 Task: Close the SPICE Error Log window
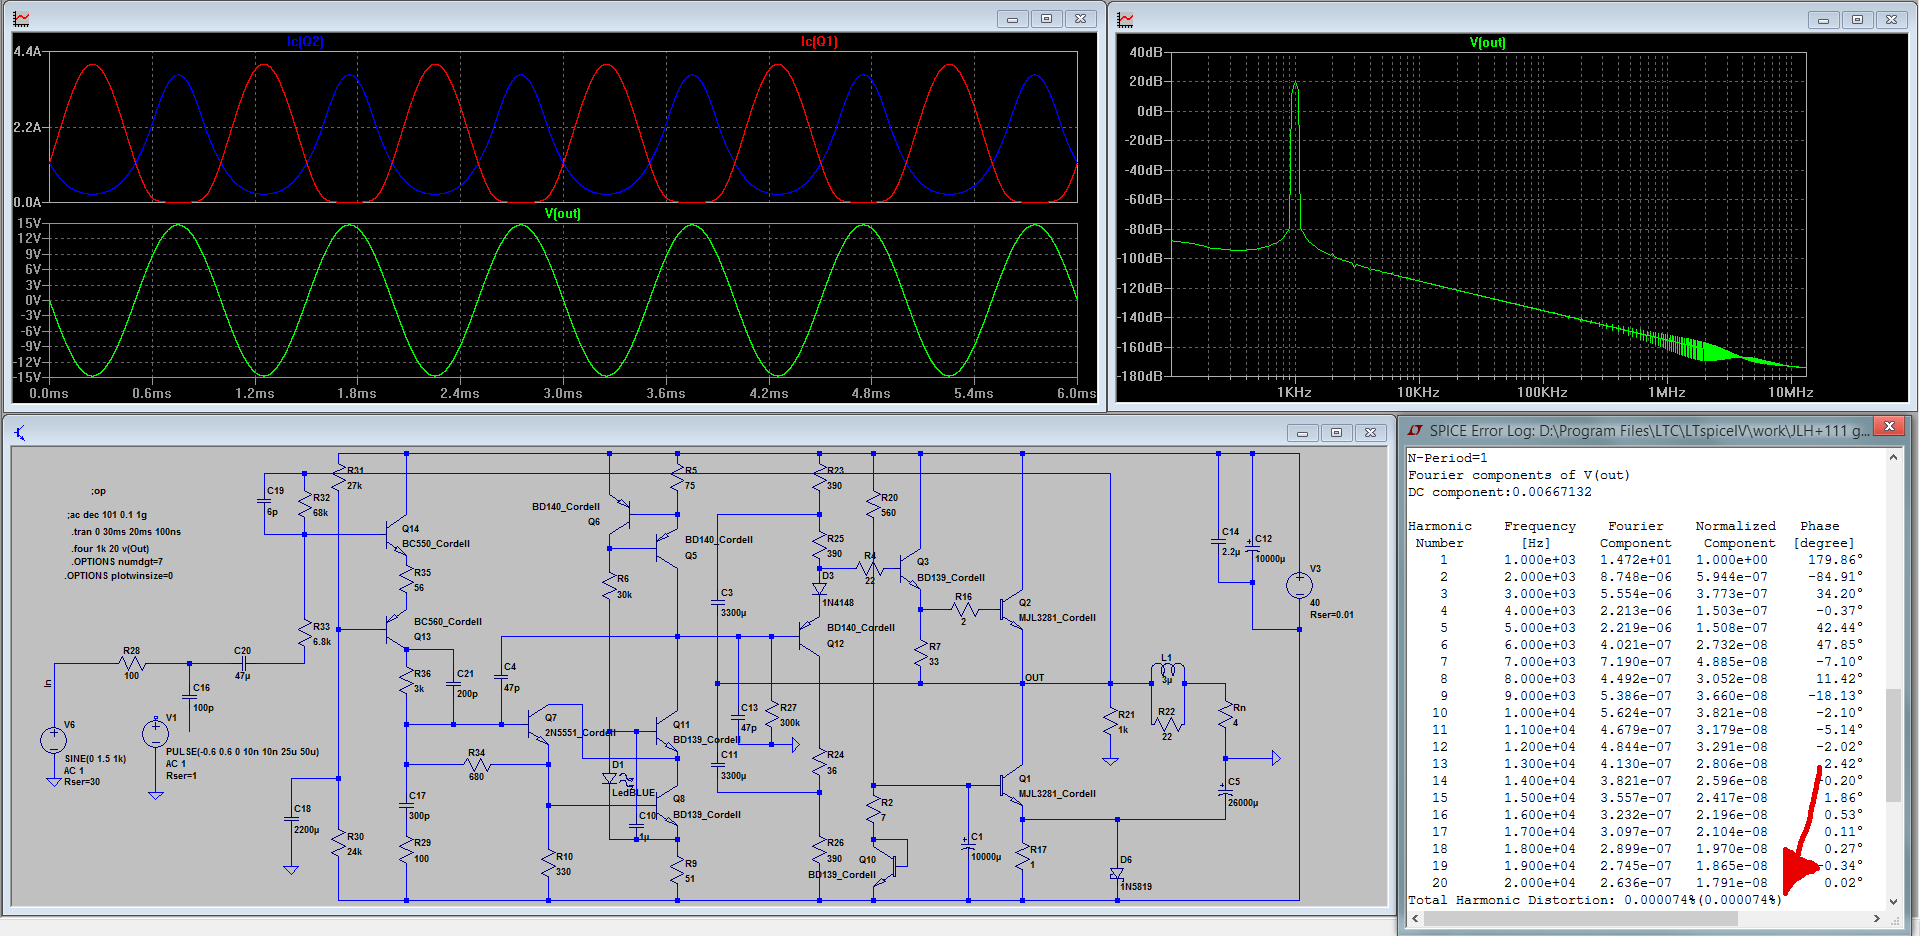tap(1889, 427)
